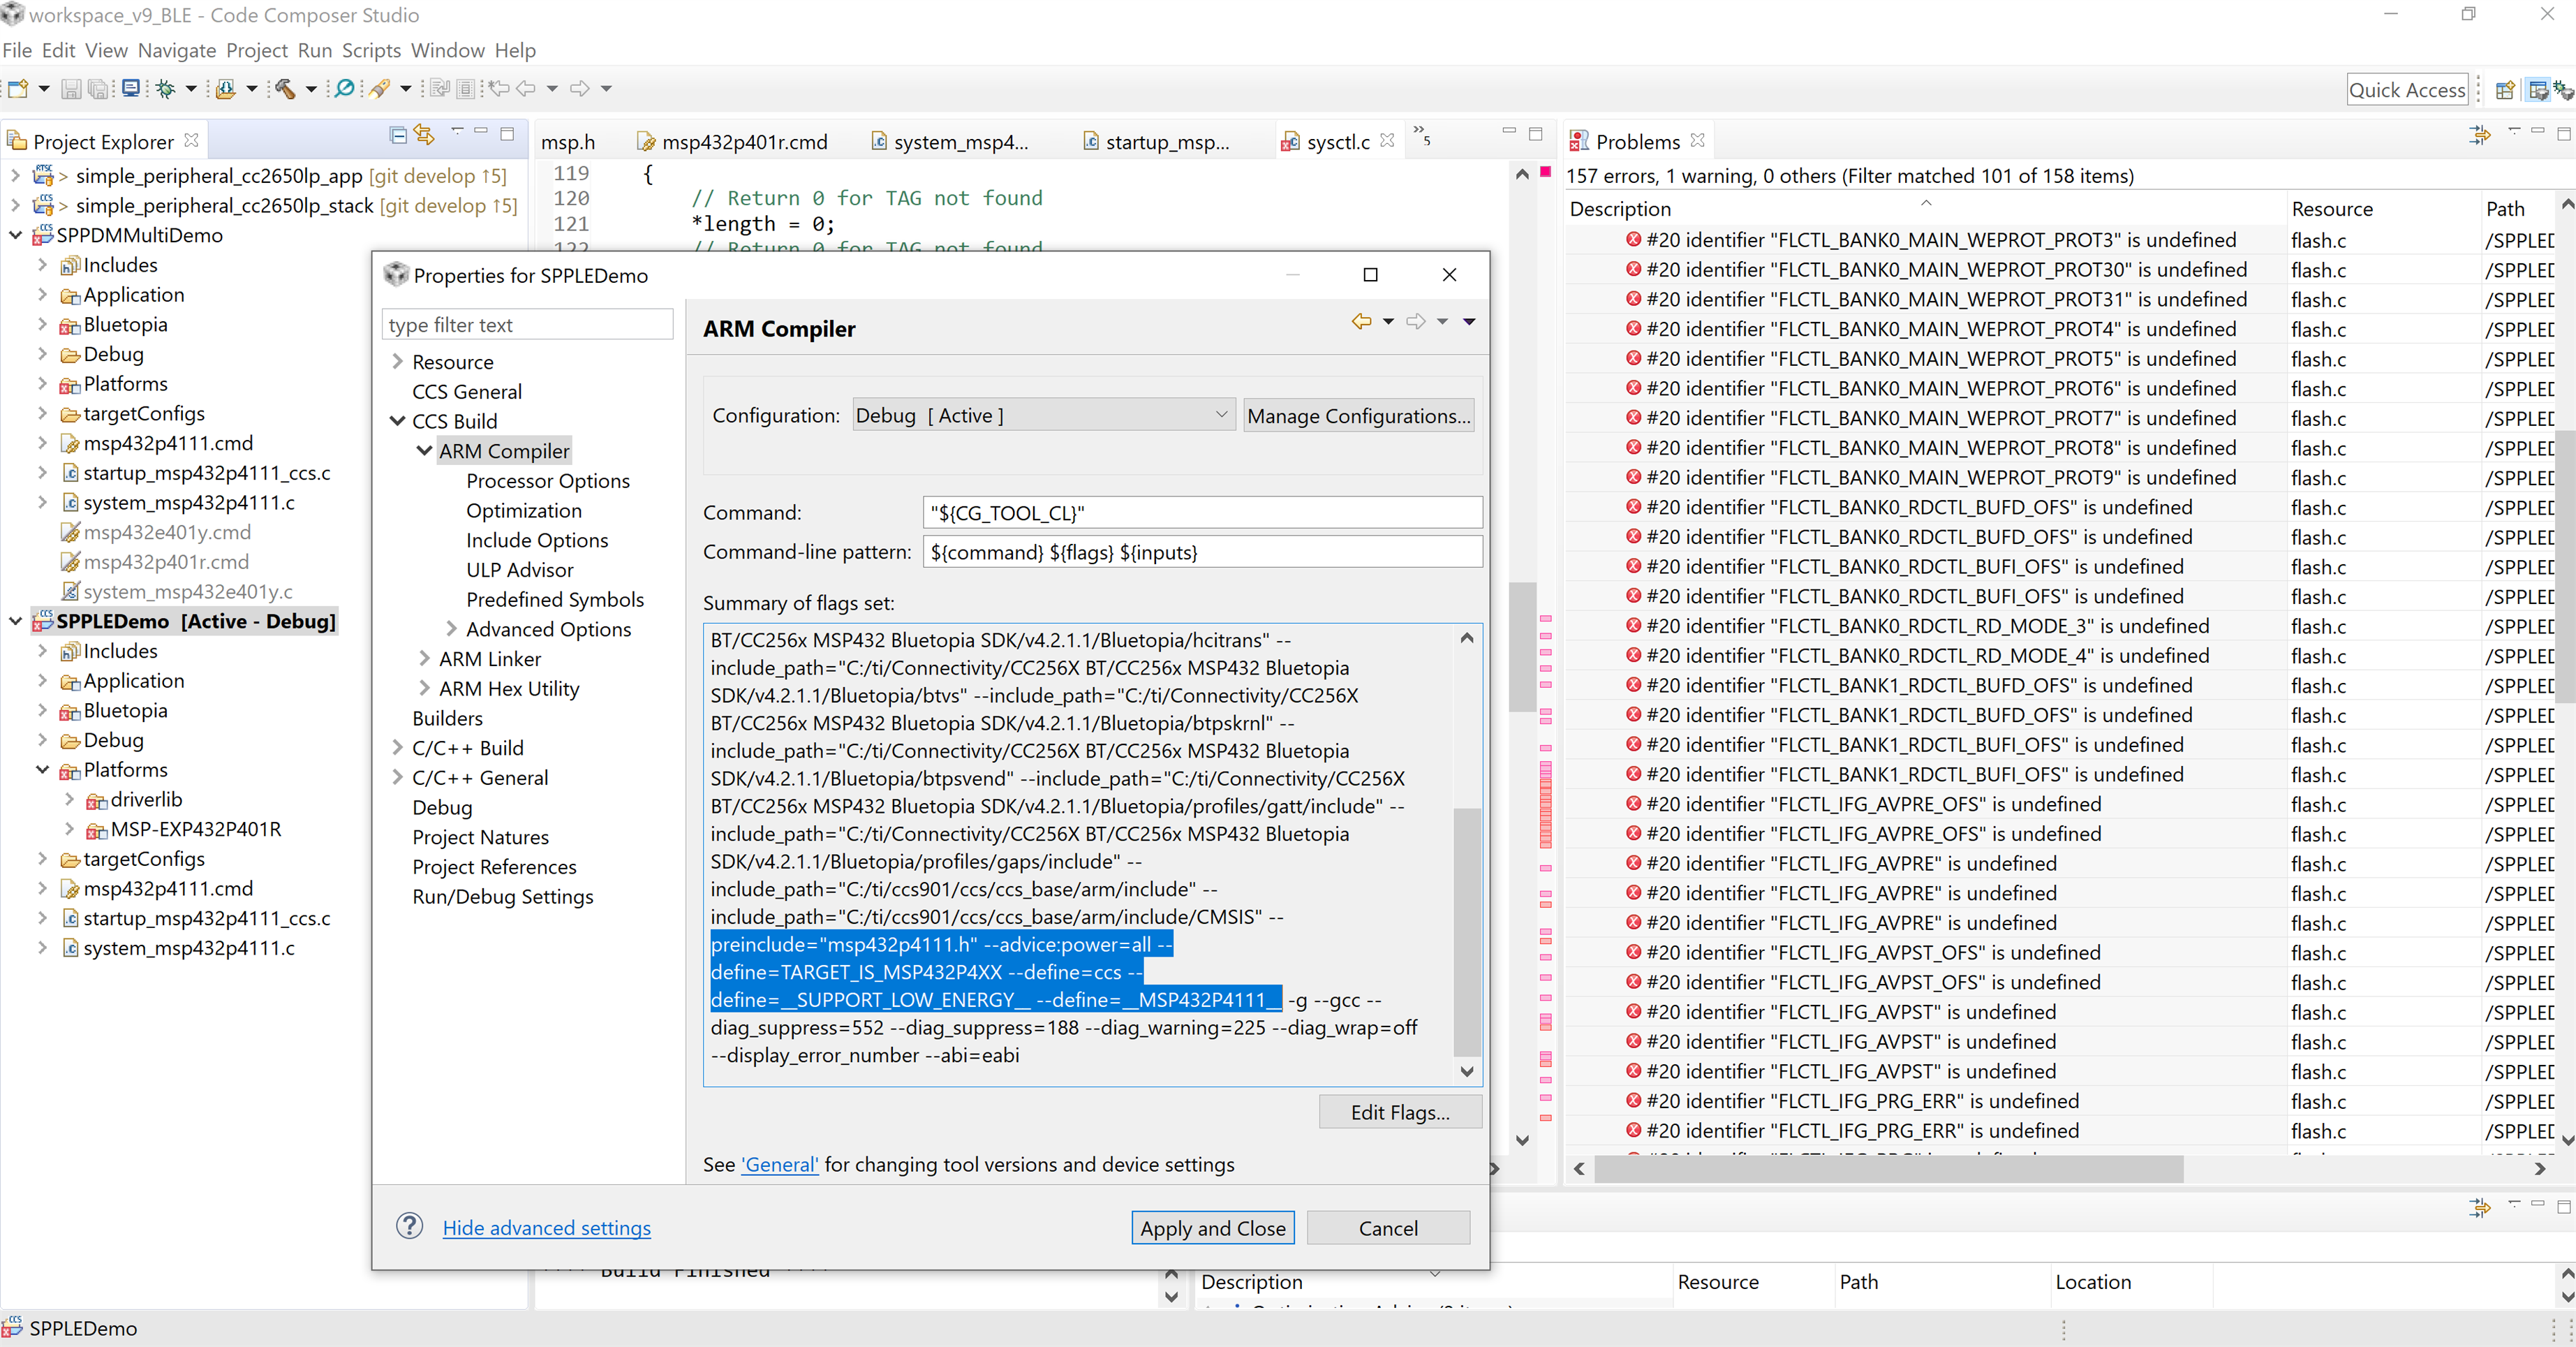Click Apply and Close button

[1212, 1227]
